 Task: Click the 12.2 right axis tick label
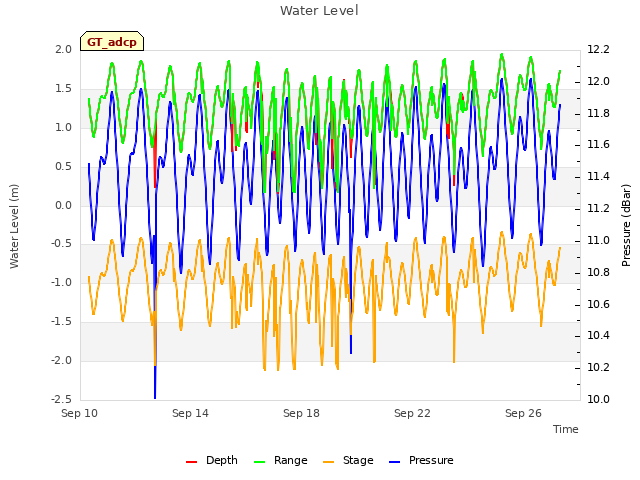point(598,49)
